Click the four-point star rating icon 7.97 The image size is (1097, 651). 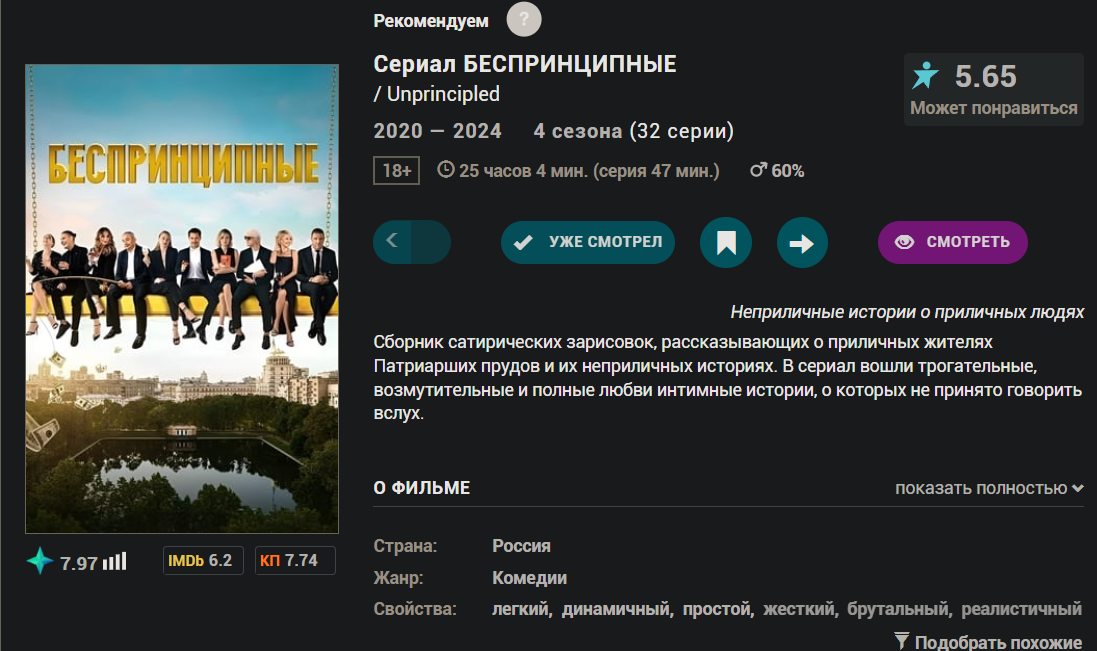(x=40, y=561)
